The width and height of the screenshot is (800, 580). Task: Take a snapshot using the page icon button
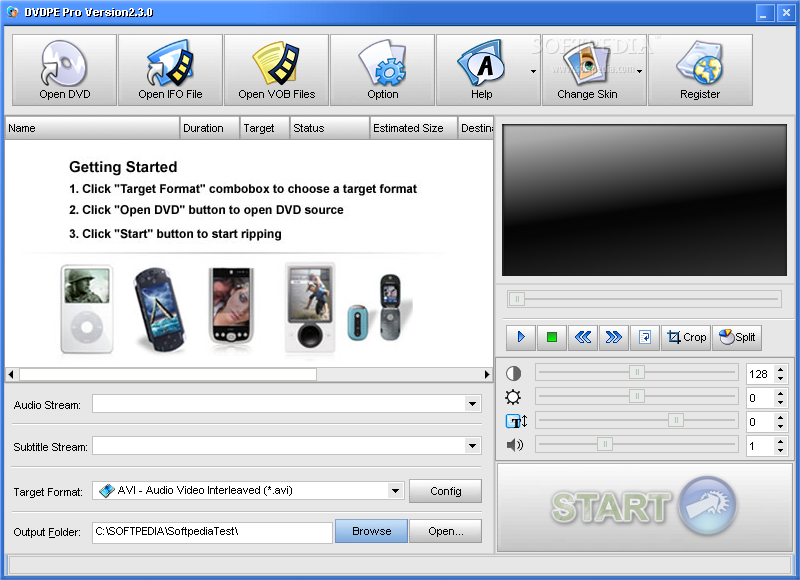[645, 337]
